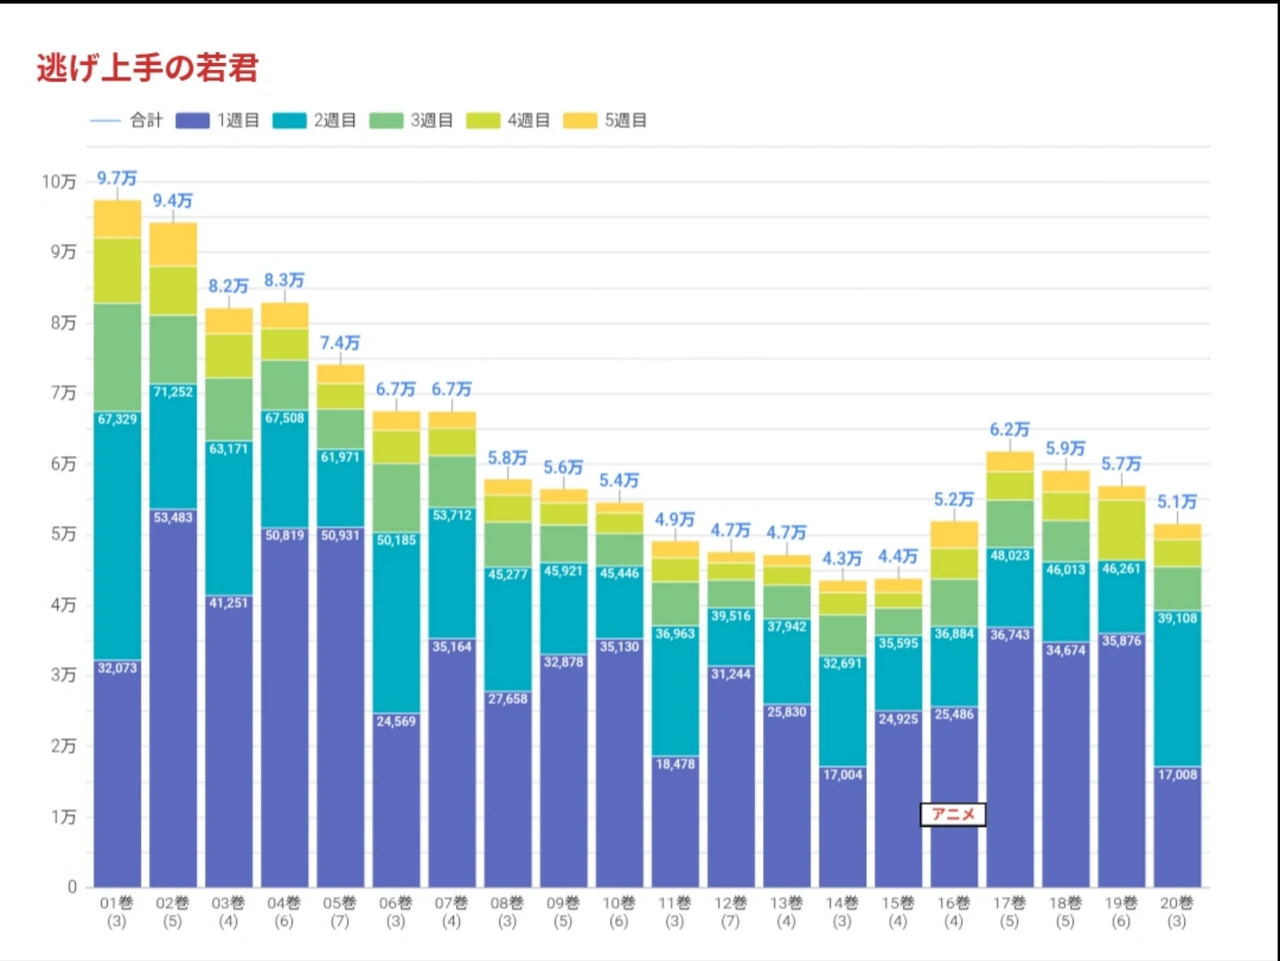The width and height of the screenshot is (1280, 961).
Task: Click the 逃げ上手の若君 chart title
Action: 148,68
